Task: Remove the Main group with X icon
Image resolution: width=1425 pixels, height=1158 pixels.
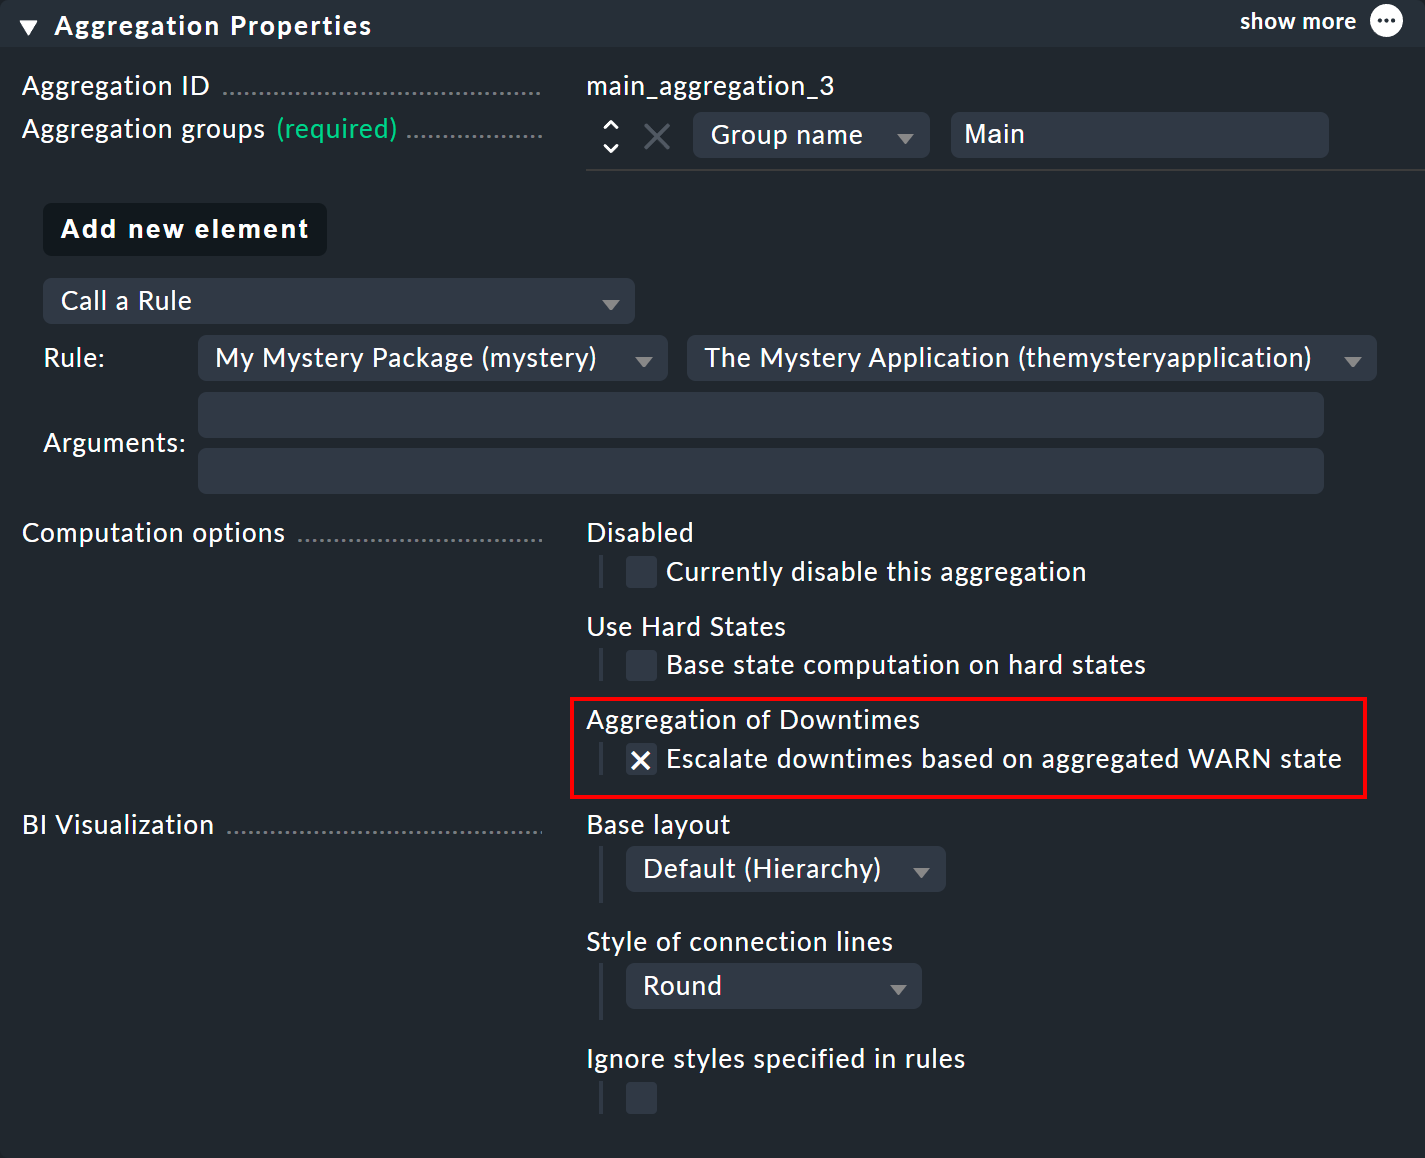Action: click(657, 136)
